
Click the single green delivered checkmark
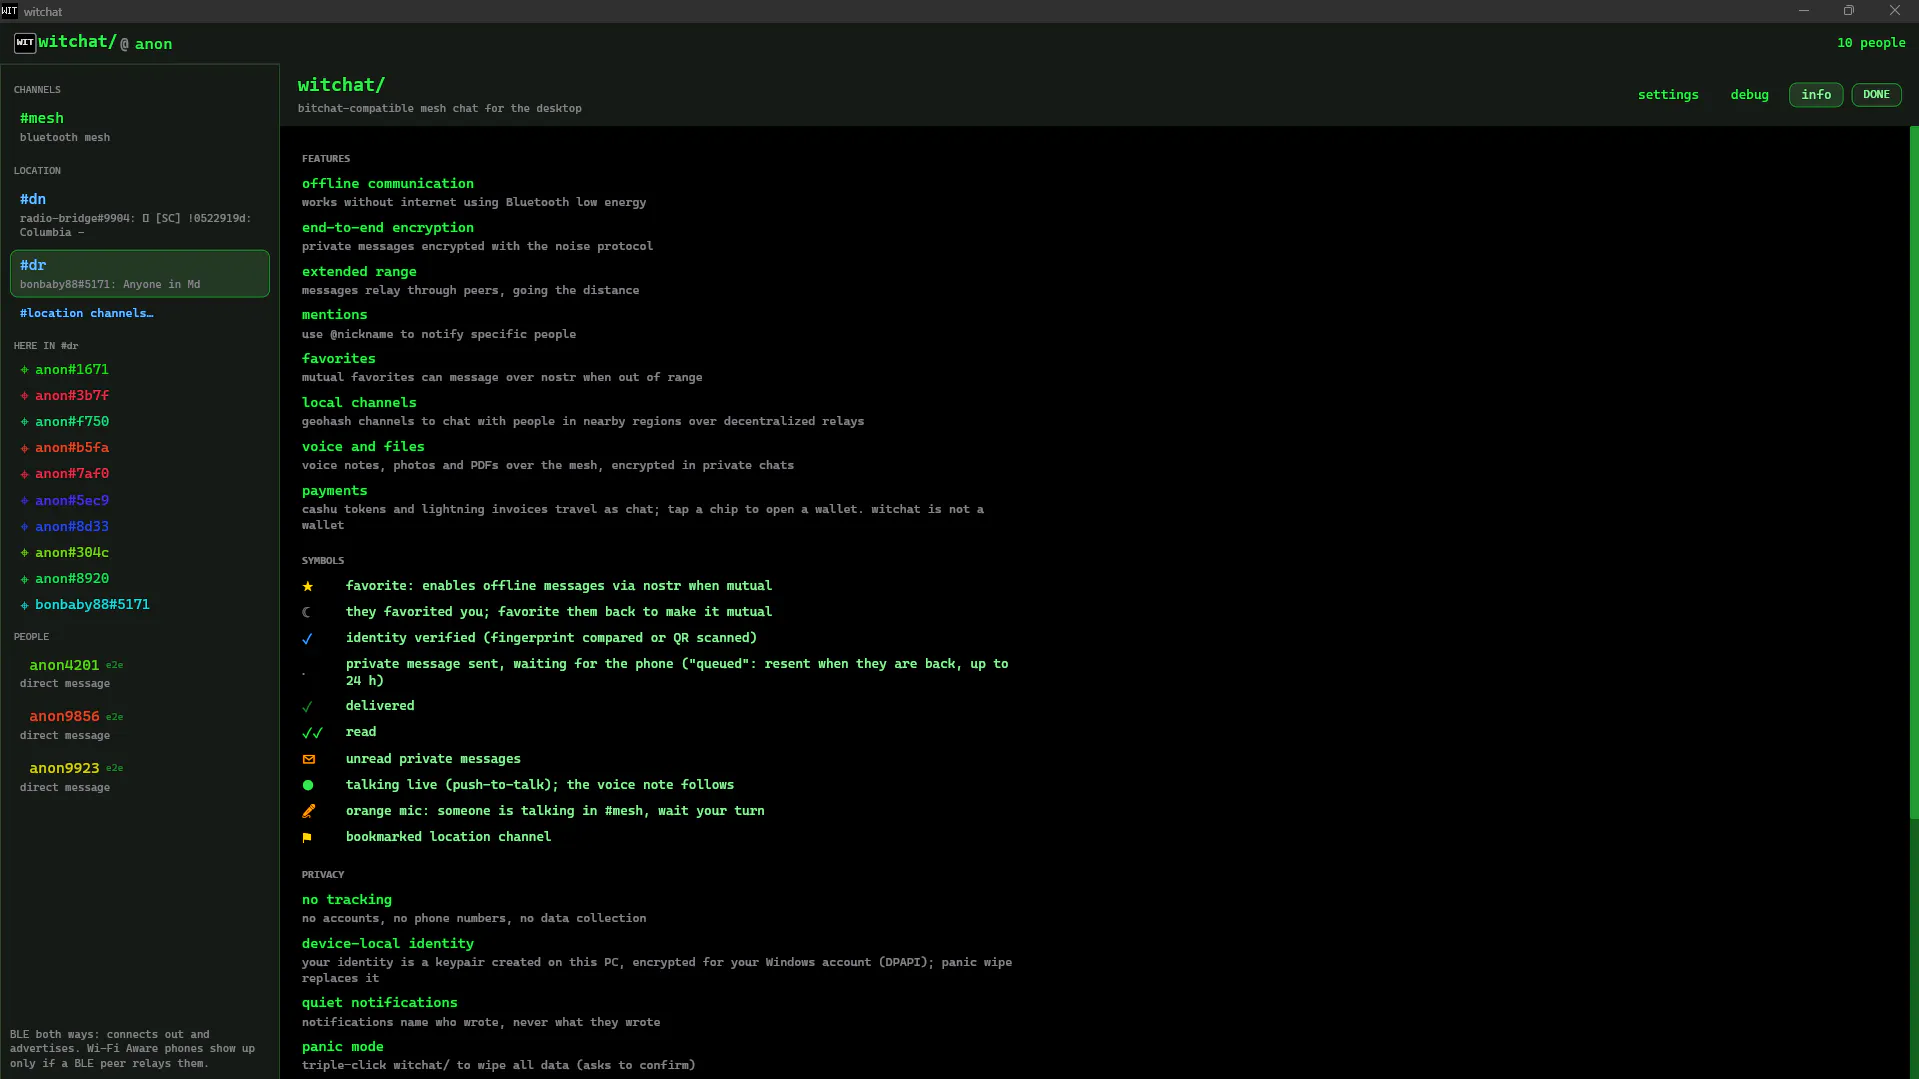[307, 707]
